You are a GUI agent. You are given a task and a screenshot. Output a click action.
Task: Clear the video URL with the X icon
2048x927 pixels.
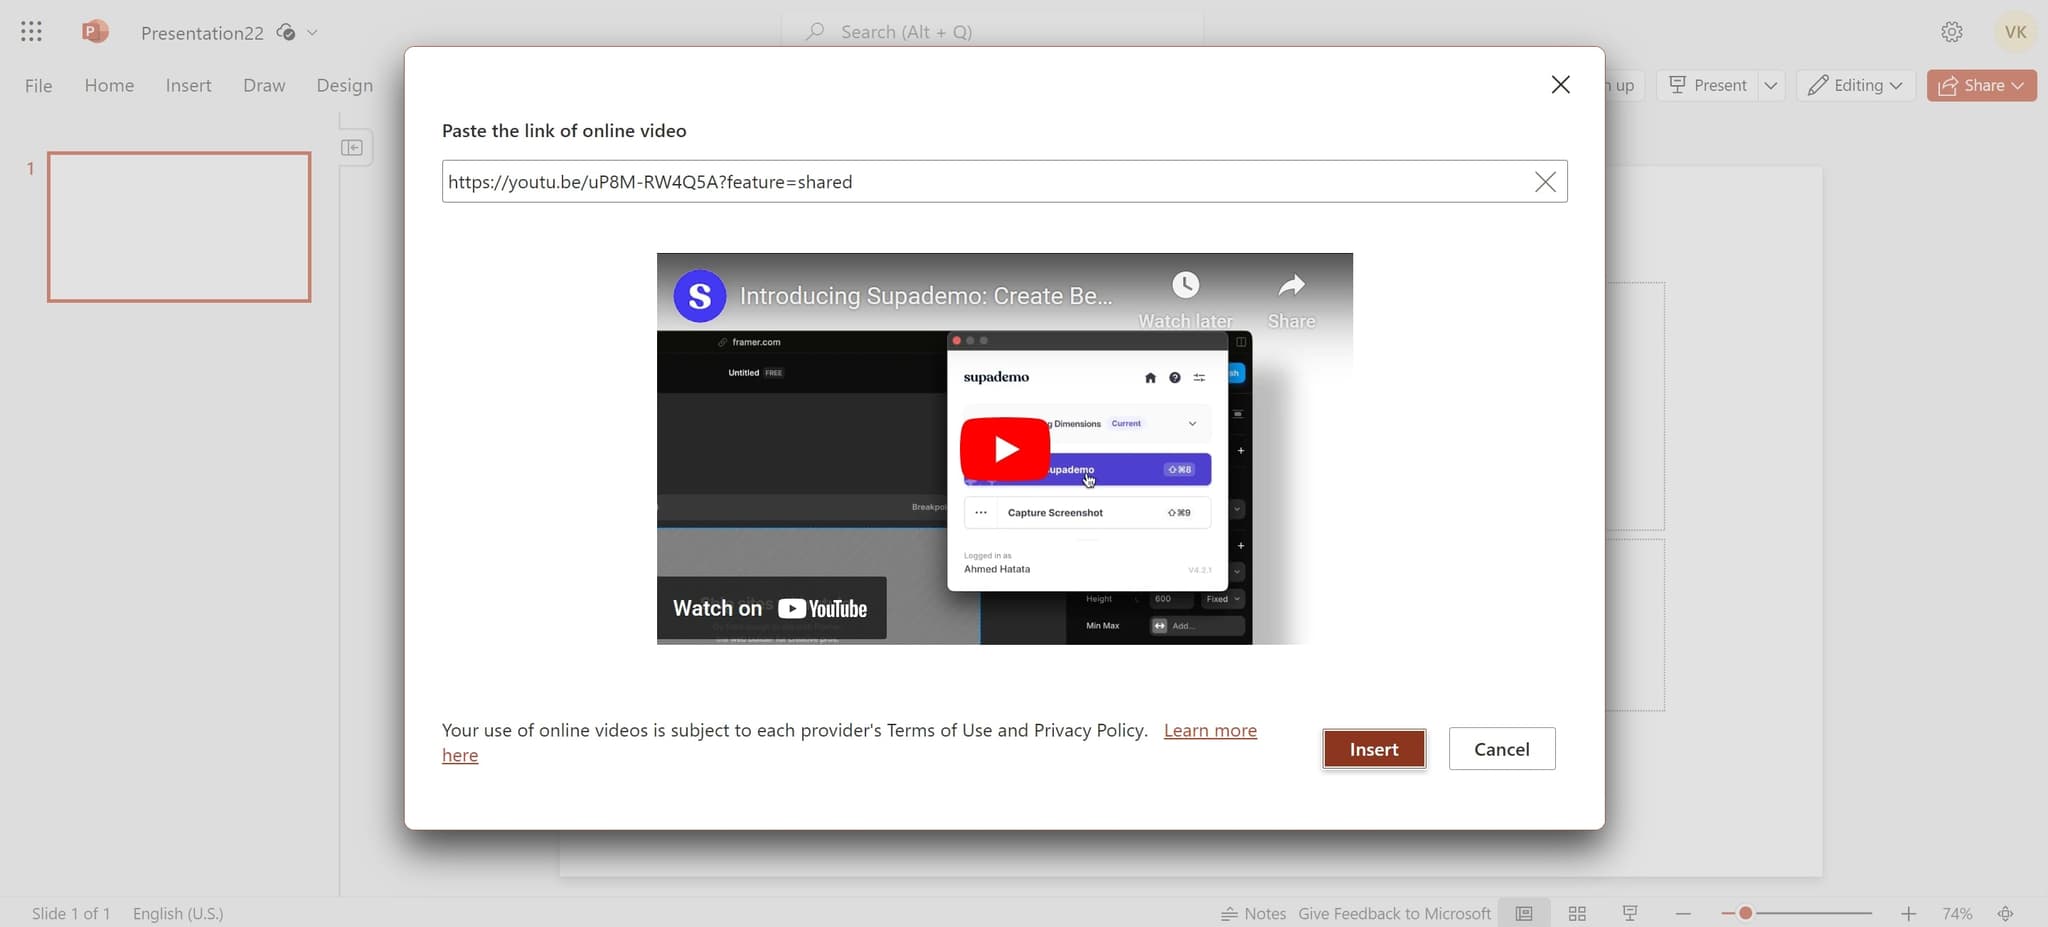(x=1545, y=181)
